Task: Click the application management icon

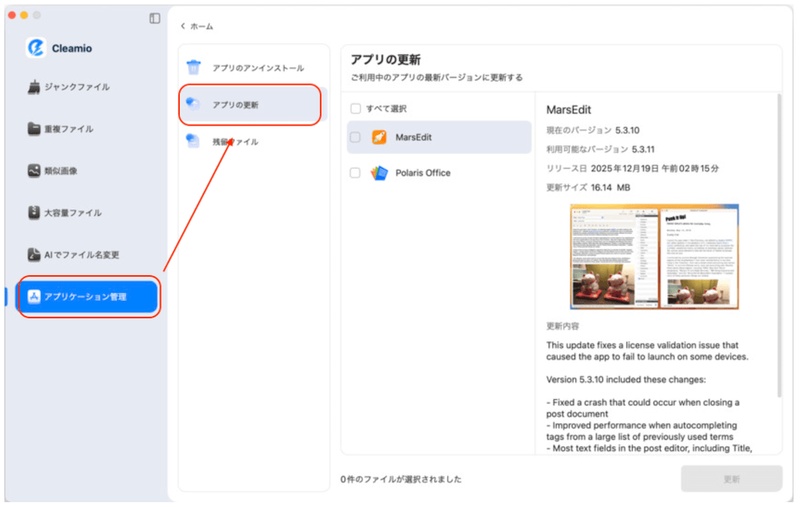Action: 34,296
